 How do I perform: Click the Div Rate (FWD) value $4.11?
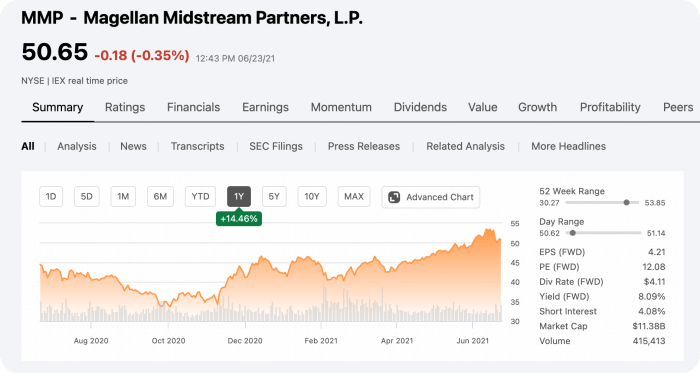[x=654, y=282]
